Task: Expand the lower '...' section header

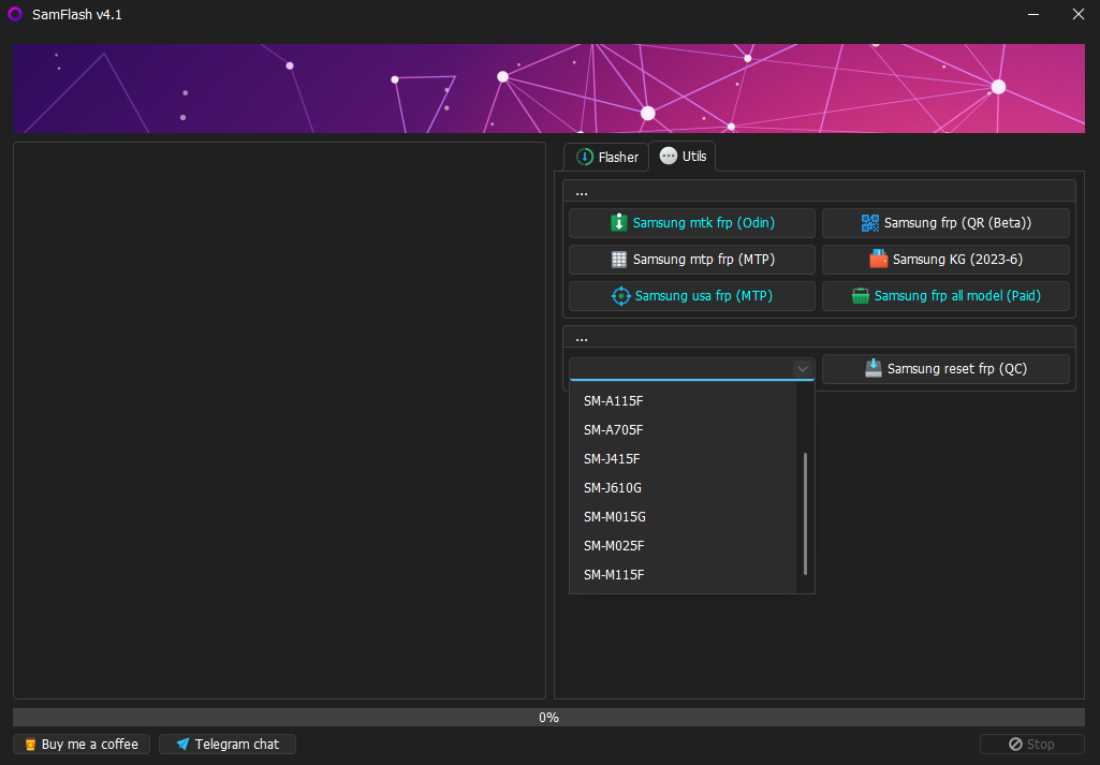Action: pos(581,337)
